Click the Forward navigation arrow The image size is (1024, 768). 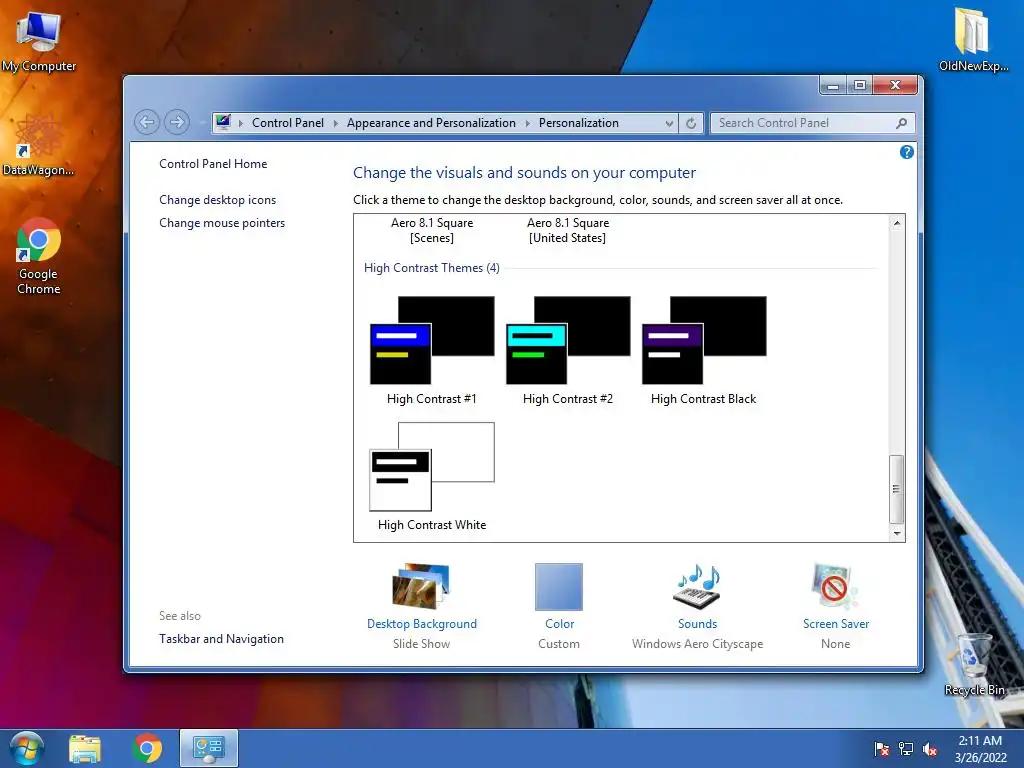tap(177, 122)
